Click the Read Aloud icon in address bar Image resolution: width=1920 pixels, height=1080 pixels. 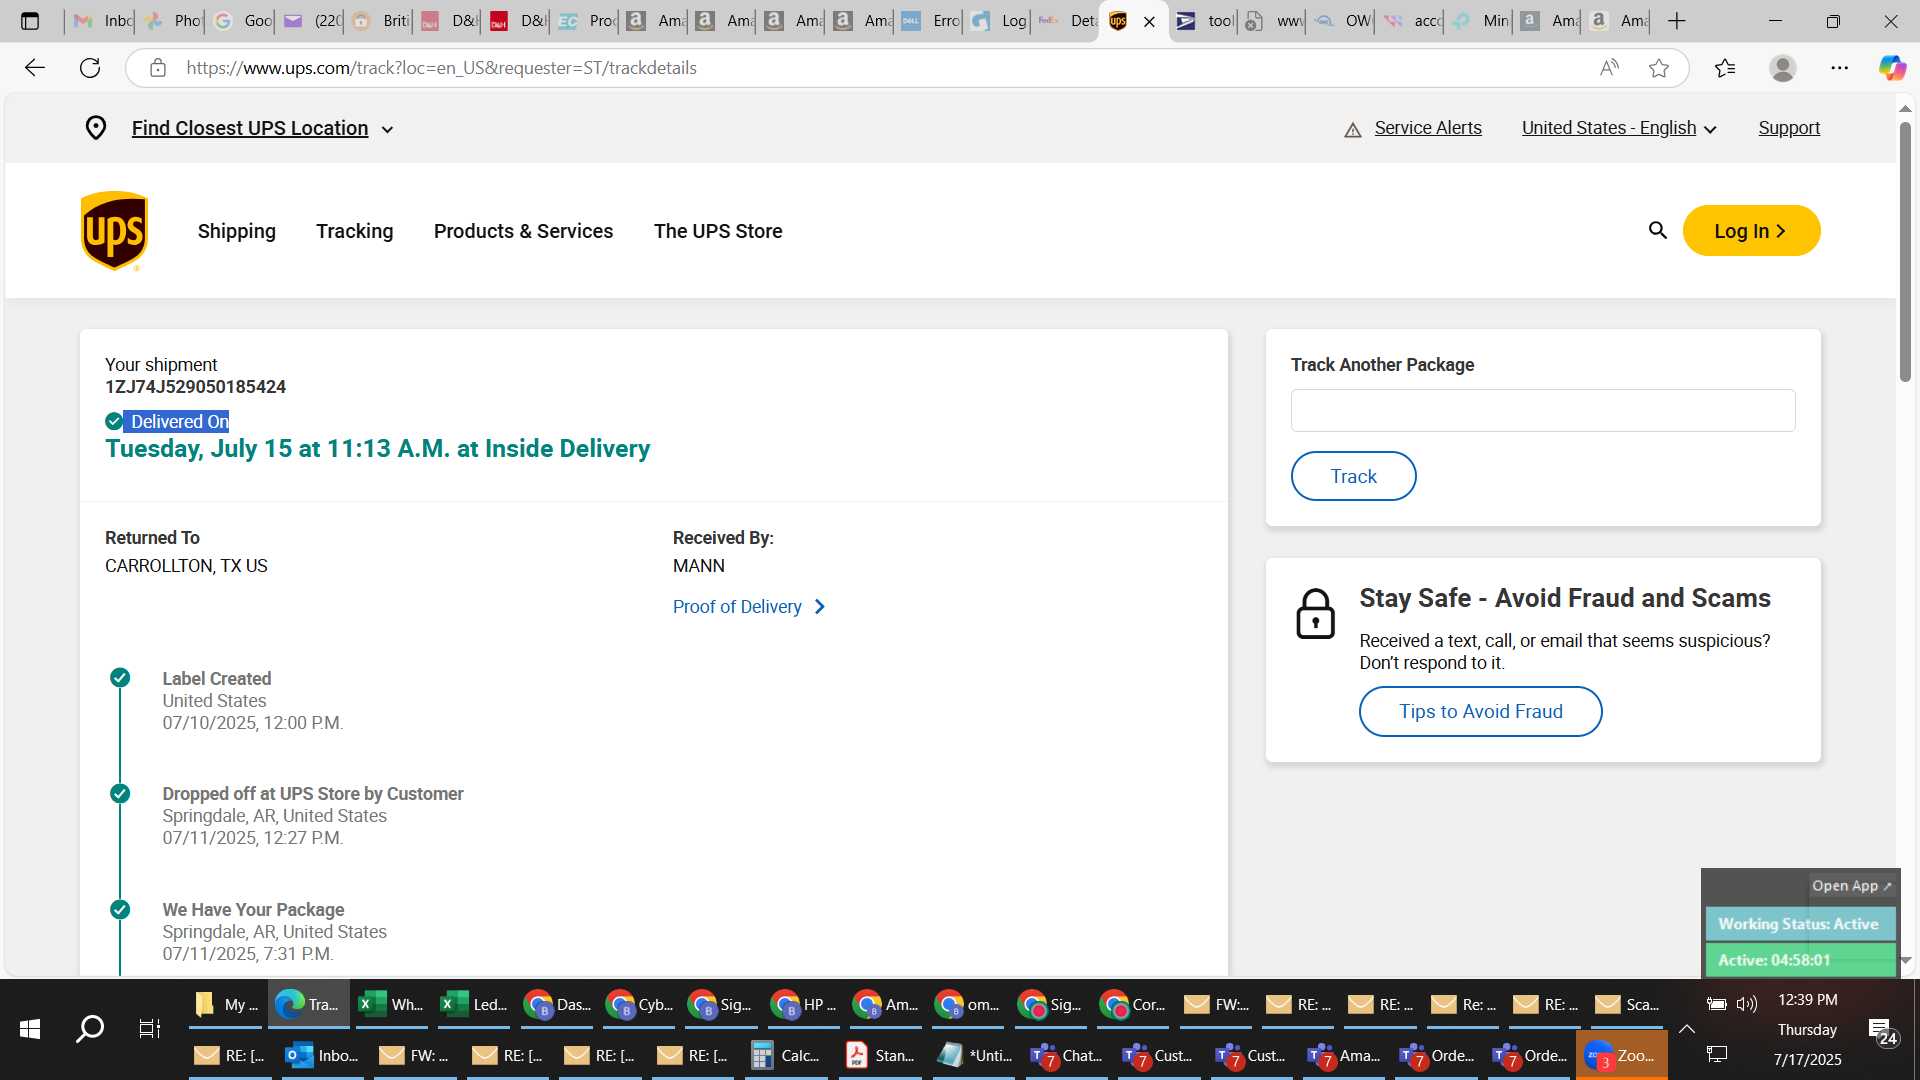(1609, 68)
